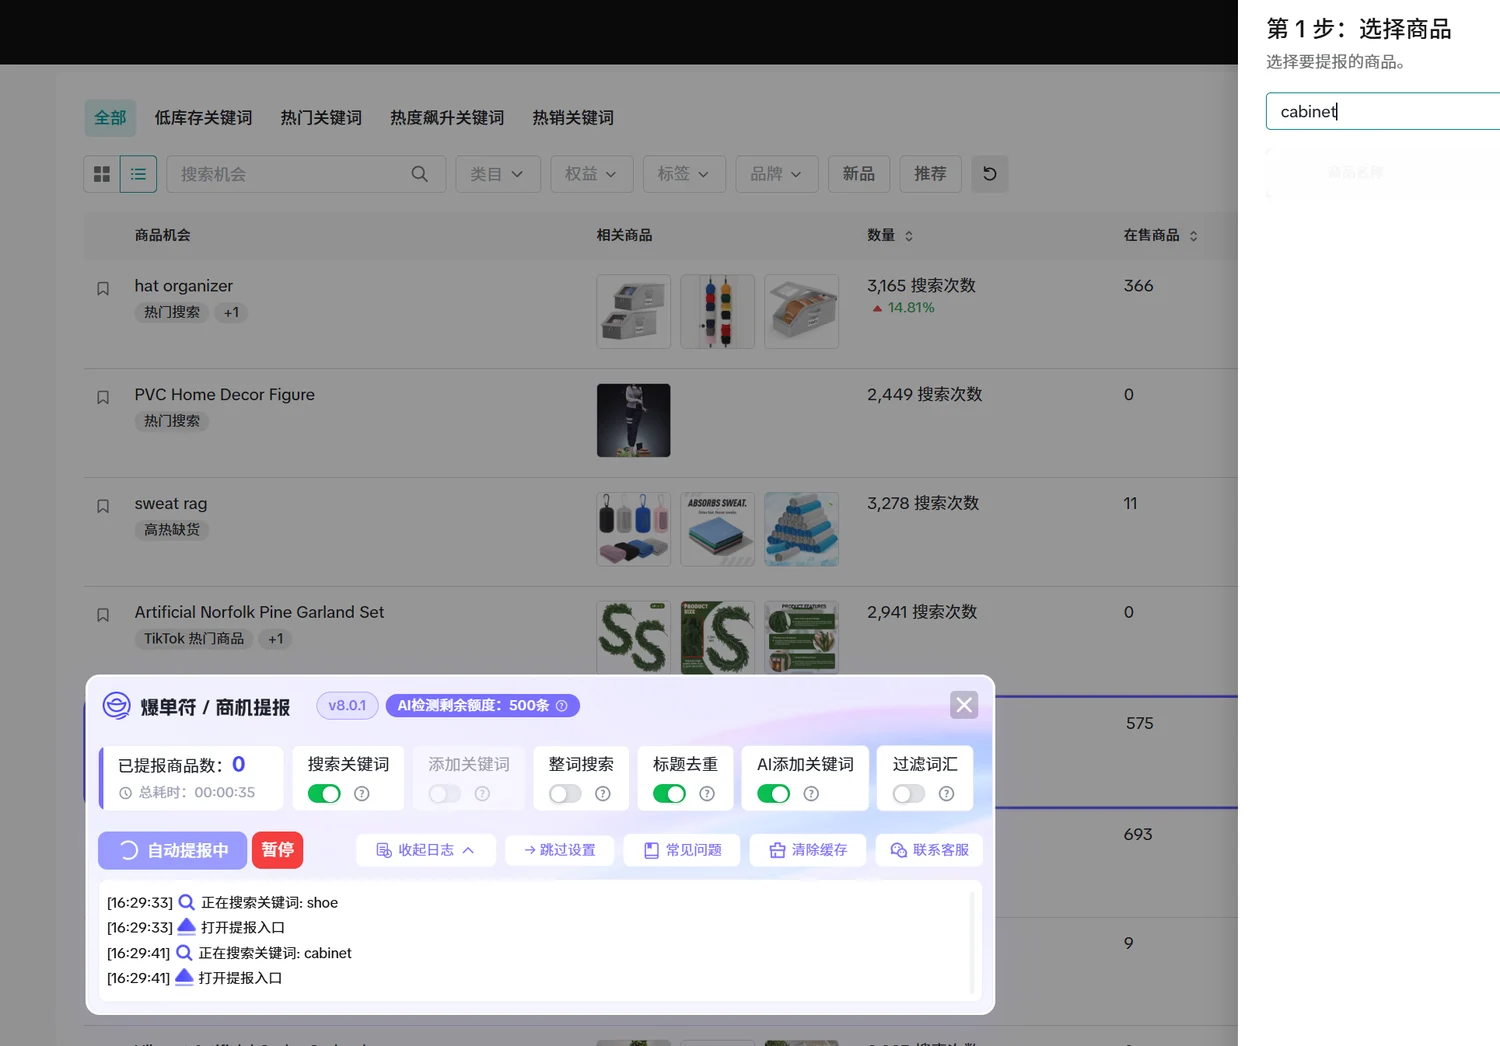The image size is (1500, 1046).
Task: Toggle the 搜索关键词 switch
Action: pos(324,794)
